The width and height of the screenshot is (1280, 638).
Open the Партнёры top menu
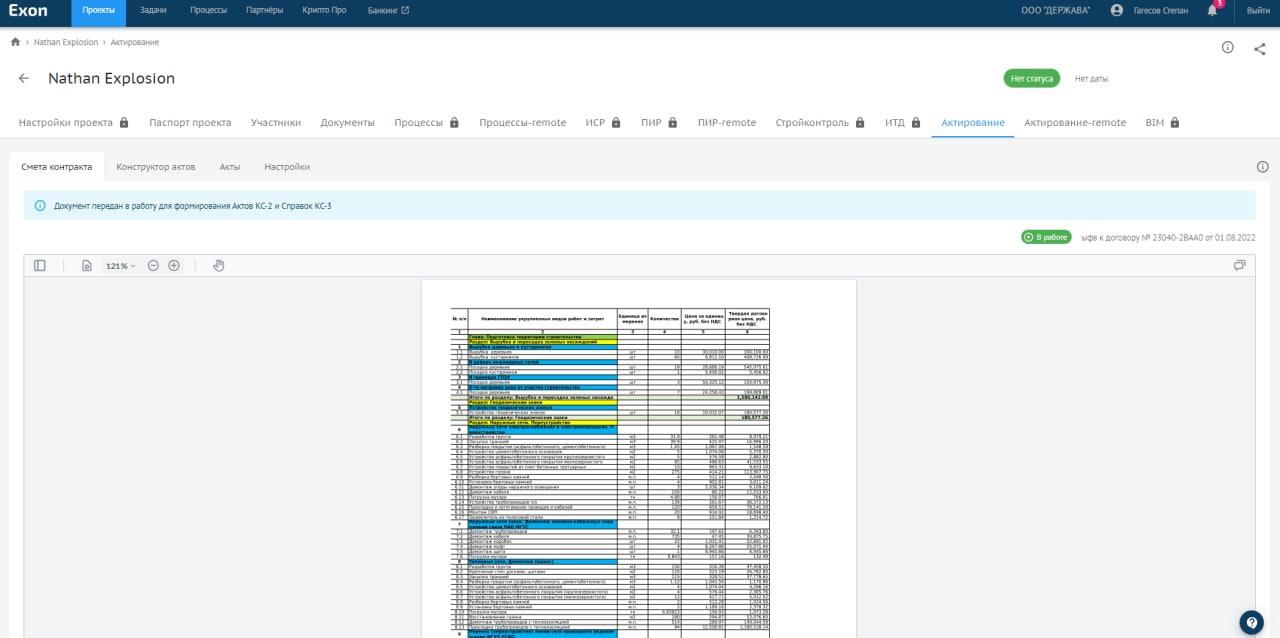(264, 10)
